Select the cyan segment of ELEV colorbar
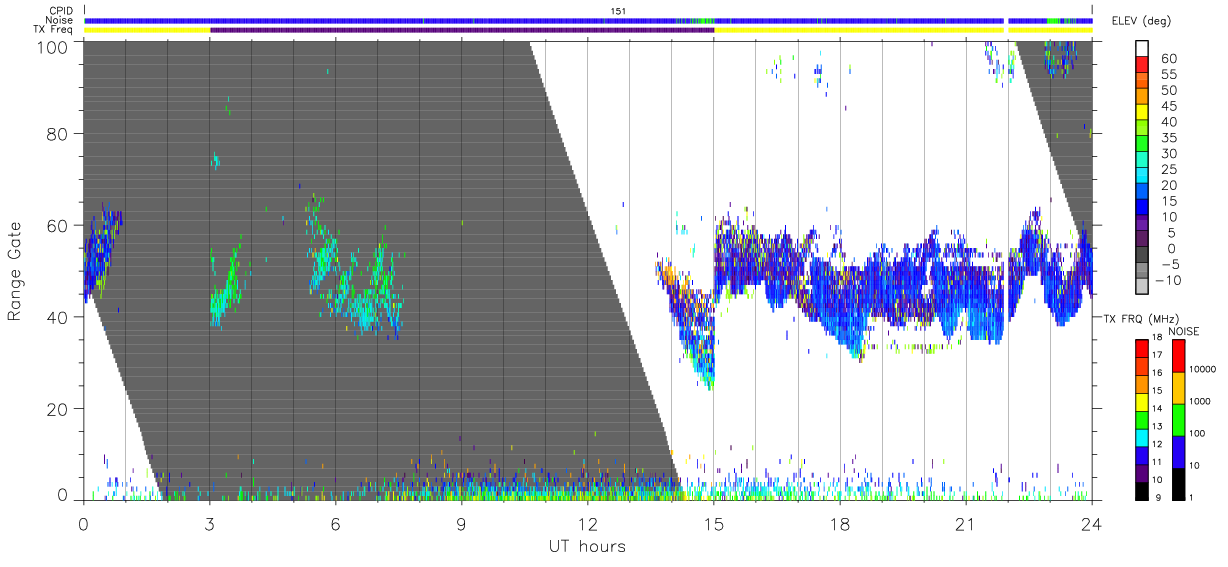The width and height of the screenshot is (1228, 567). pos(1143,176)
